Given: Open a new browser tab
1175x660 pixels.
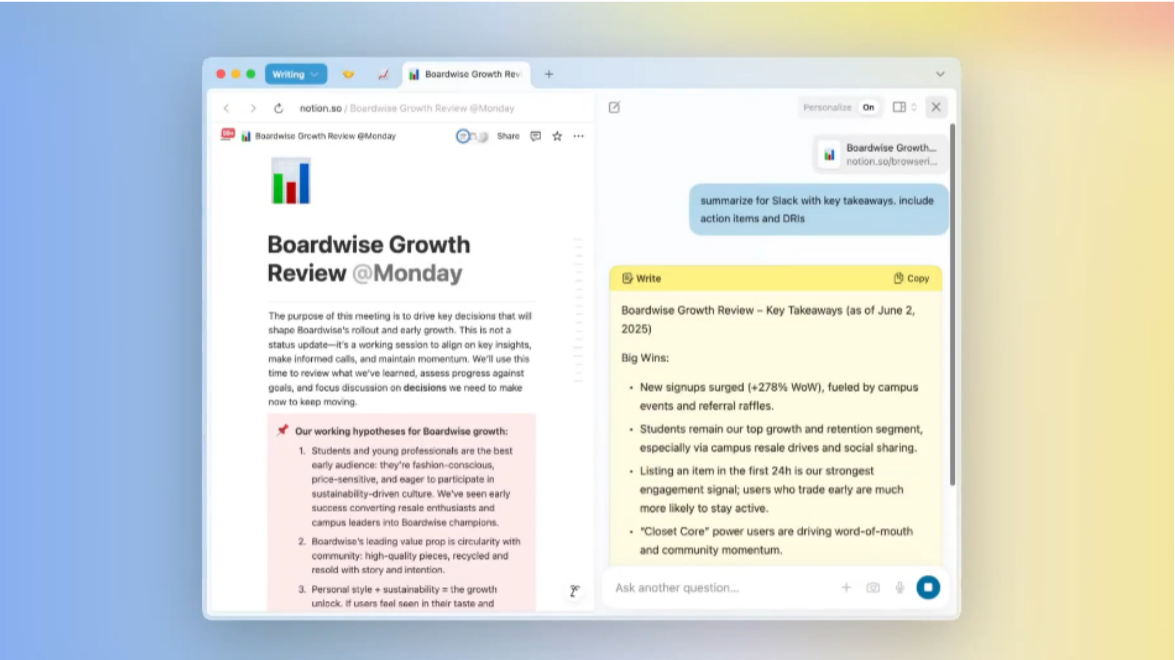Looking at the screenshot, I should pyautogui.click(x=549, y=74).
